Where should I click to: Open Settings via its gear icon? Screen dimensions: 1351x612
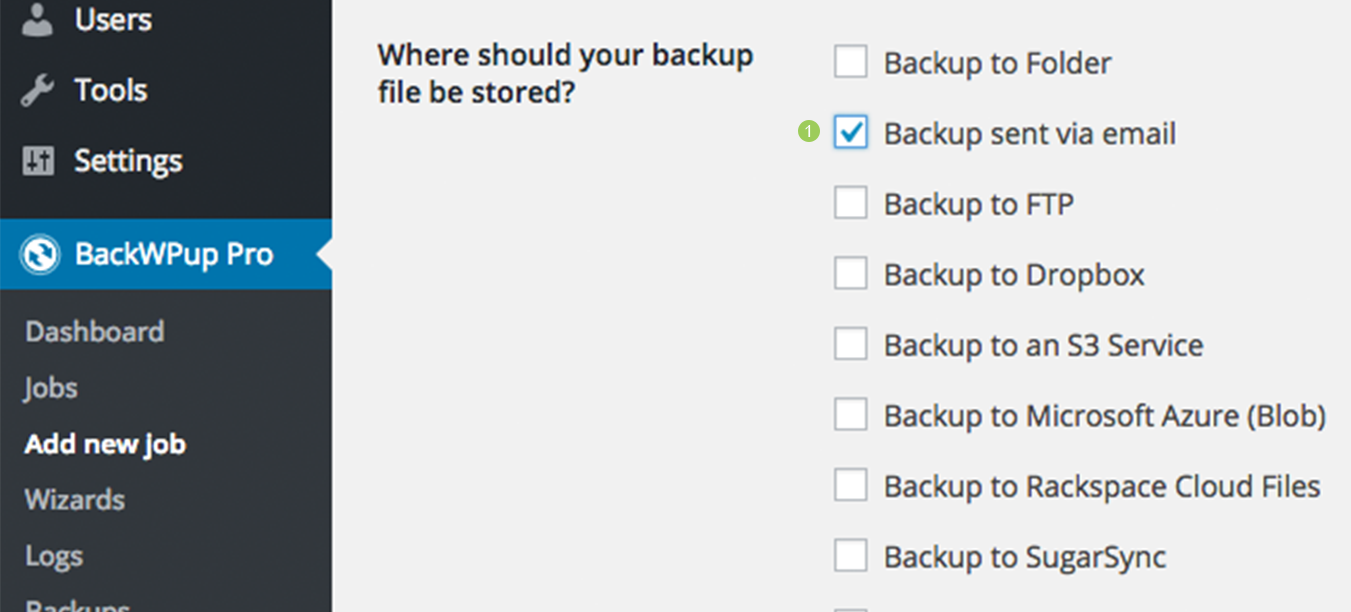tap(36, 159)
